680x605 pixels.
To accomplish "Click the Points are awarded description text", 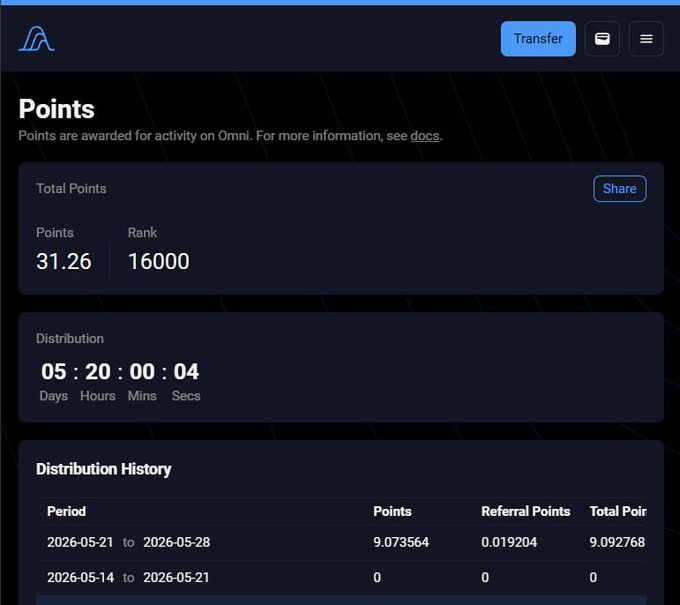I will [x=230, y=136].
